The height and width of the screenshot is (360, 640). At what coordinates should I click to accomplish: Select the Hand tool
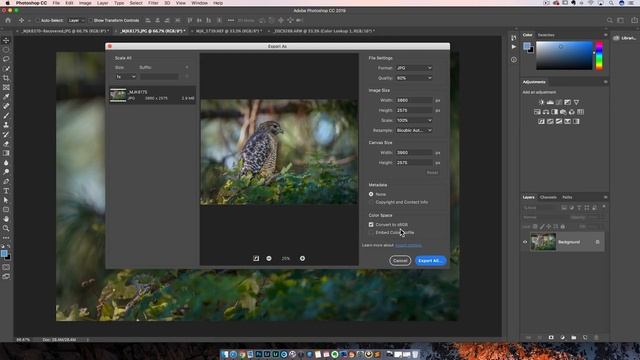tap(6, 219)
